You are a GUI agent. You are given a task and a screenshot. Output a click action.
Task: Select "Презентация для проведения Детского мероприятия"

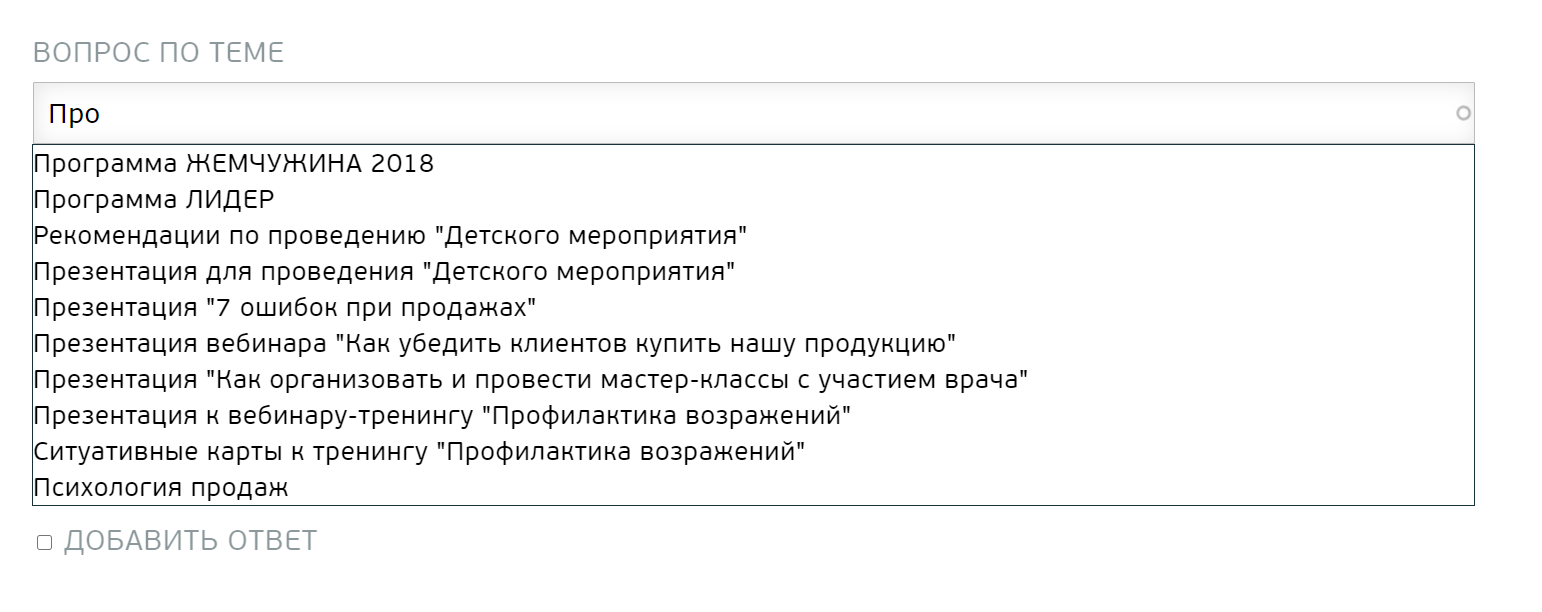pyautogui.click(x=385, y=272)
